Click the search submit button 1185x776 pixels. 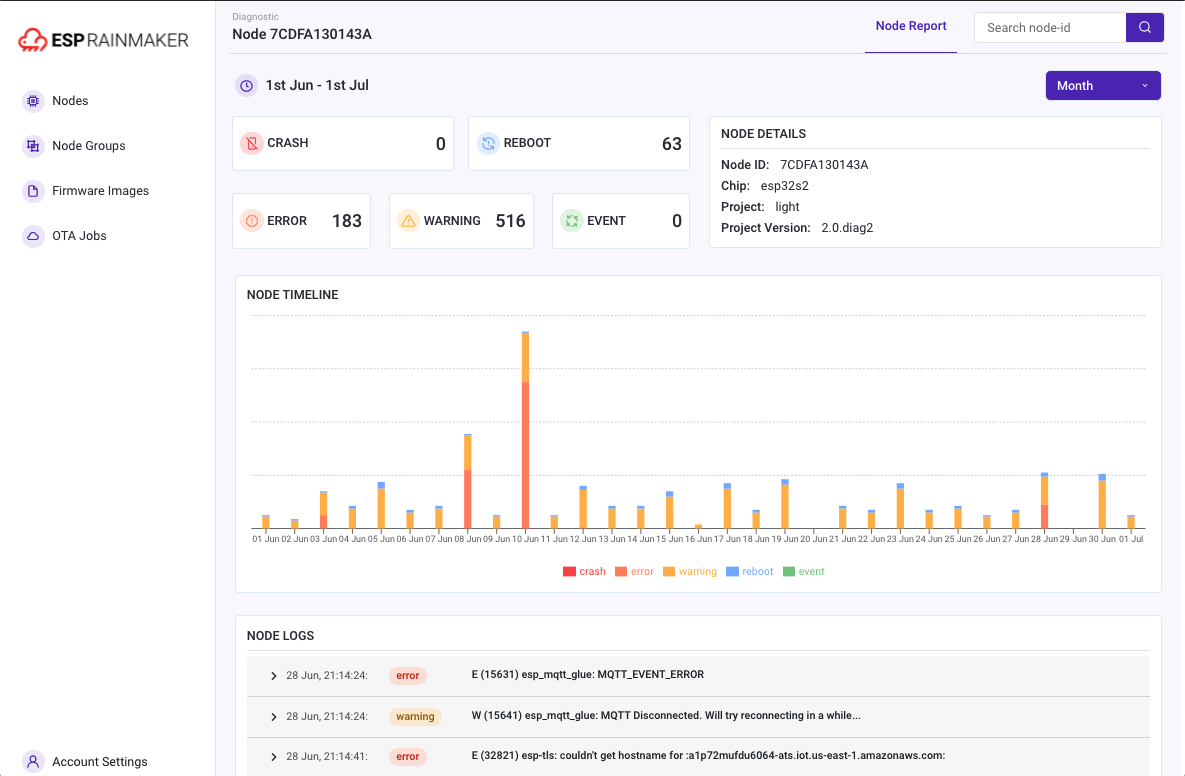(x=1144, y=27)
